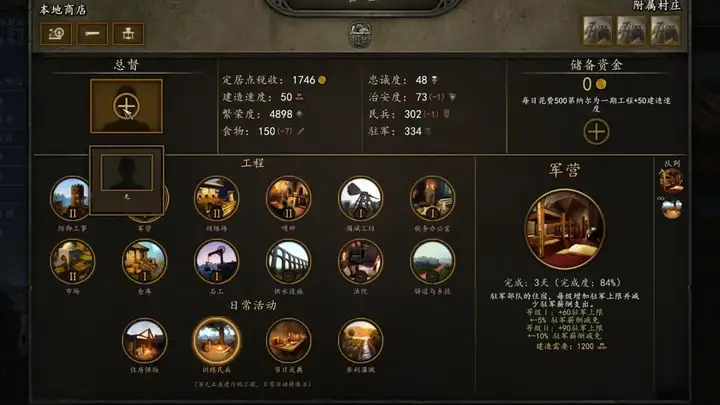Activate 节日庆典 festival daily activity

[x=288, y=340]
